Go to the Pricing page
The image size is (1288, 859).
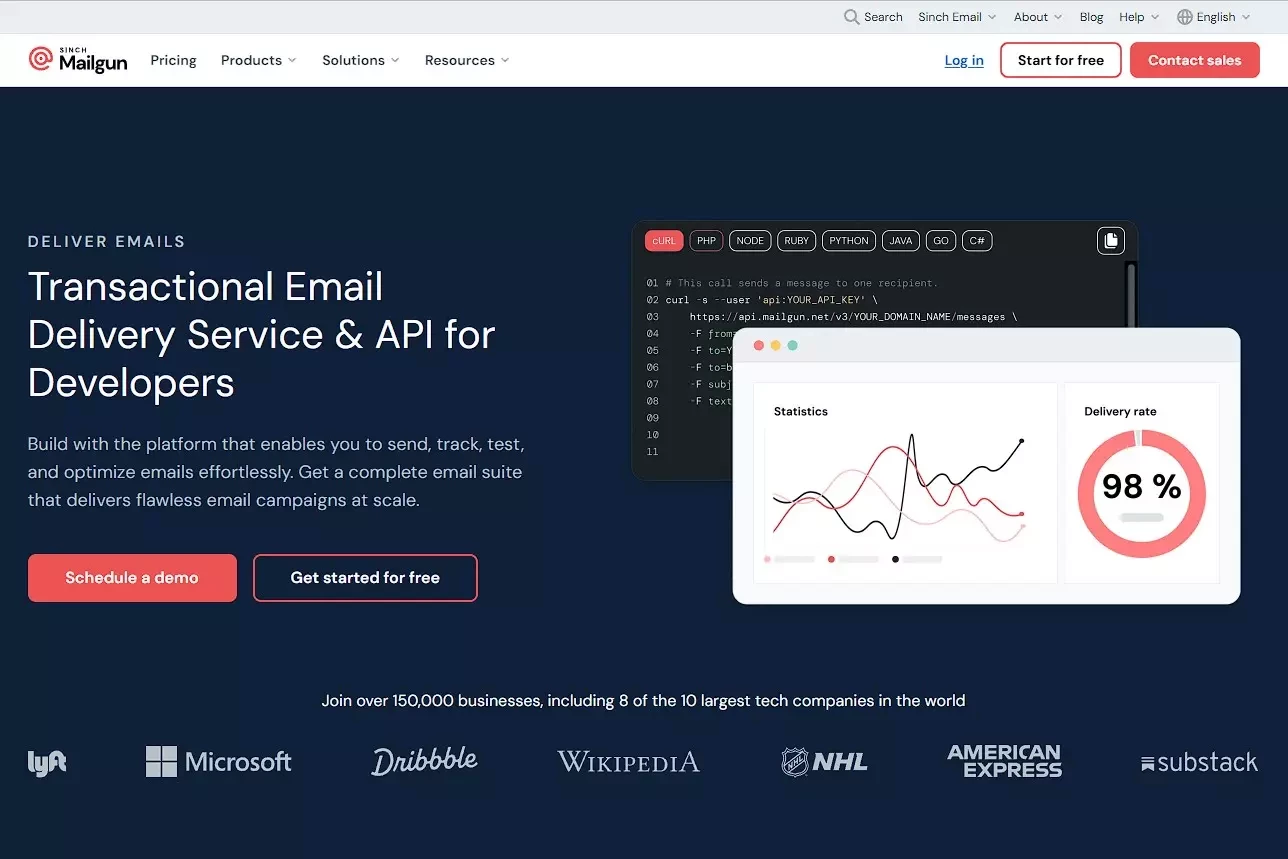(173, 60)
